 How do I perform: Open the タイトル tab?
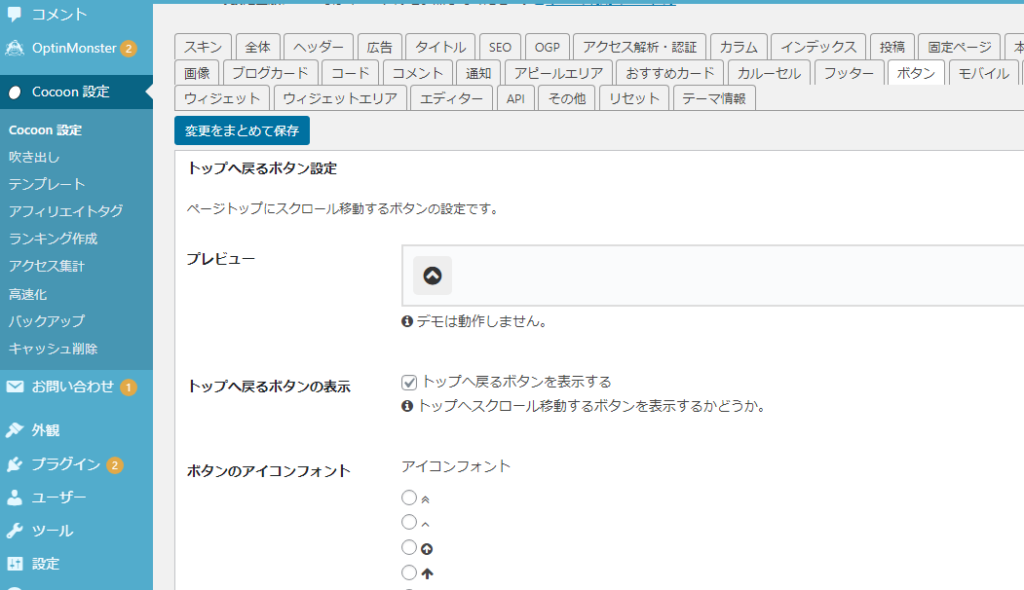[440, 47]
